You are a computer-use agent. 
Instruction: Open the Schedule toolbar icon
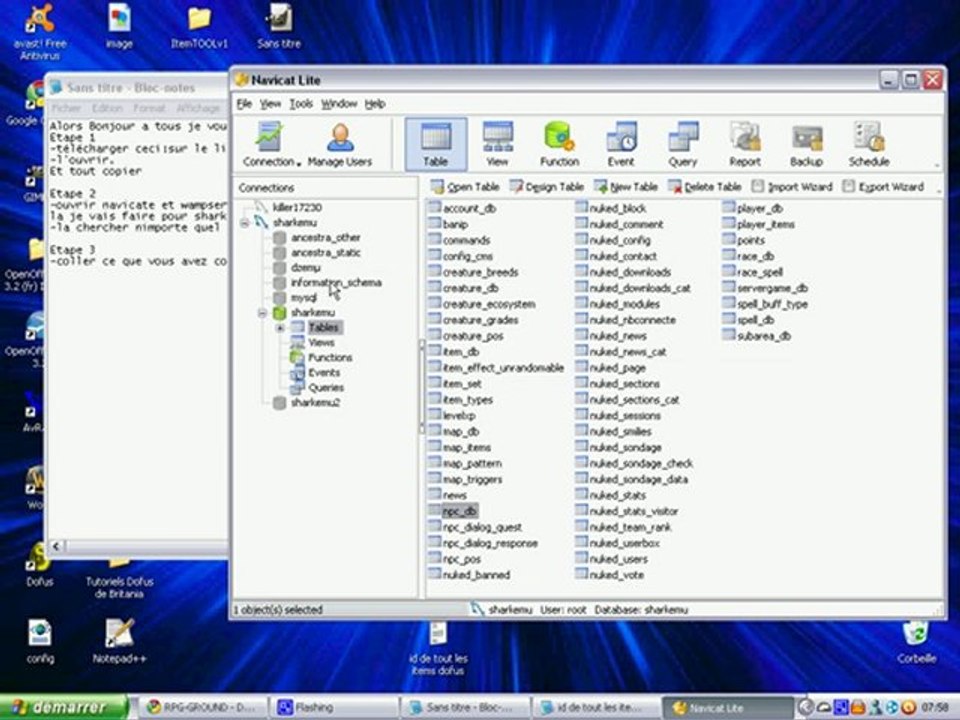[869, 144]
